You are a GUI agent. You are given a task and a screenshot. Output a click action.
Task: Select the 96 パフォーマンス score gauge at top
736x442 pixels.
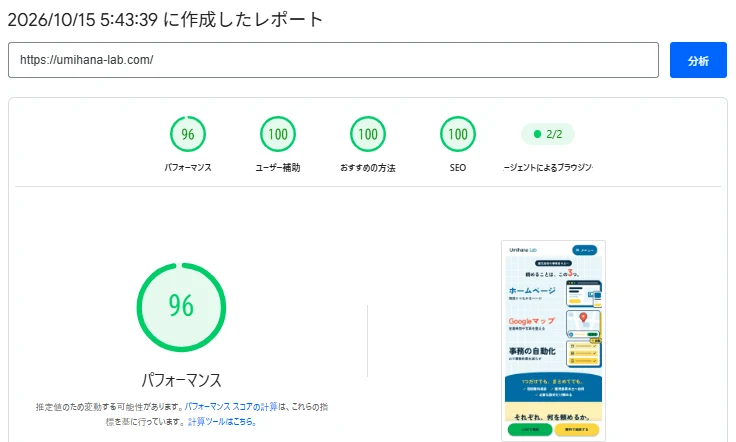188,134
